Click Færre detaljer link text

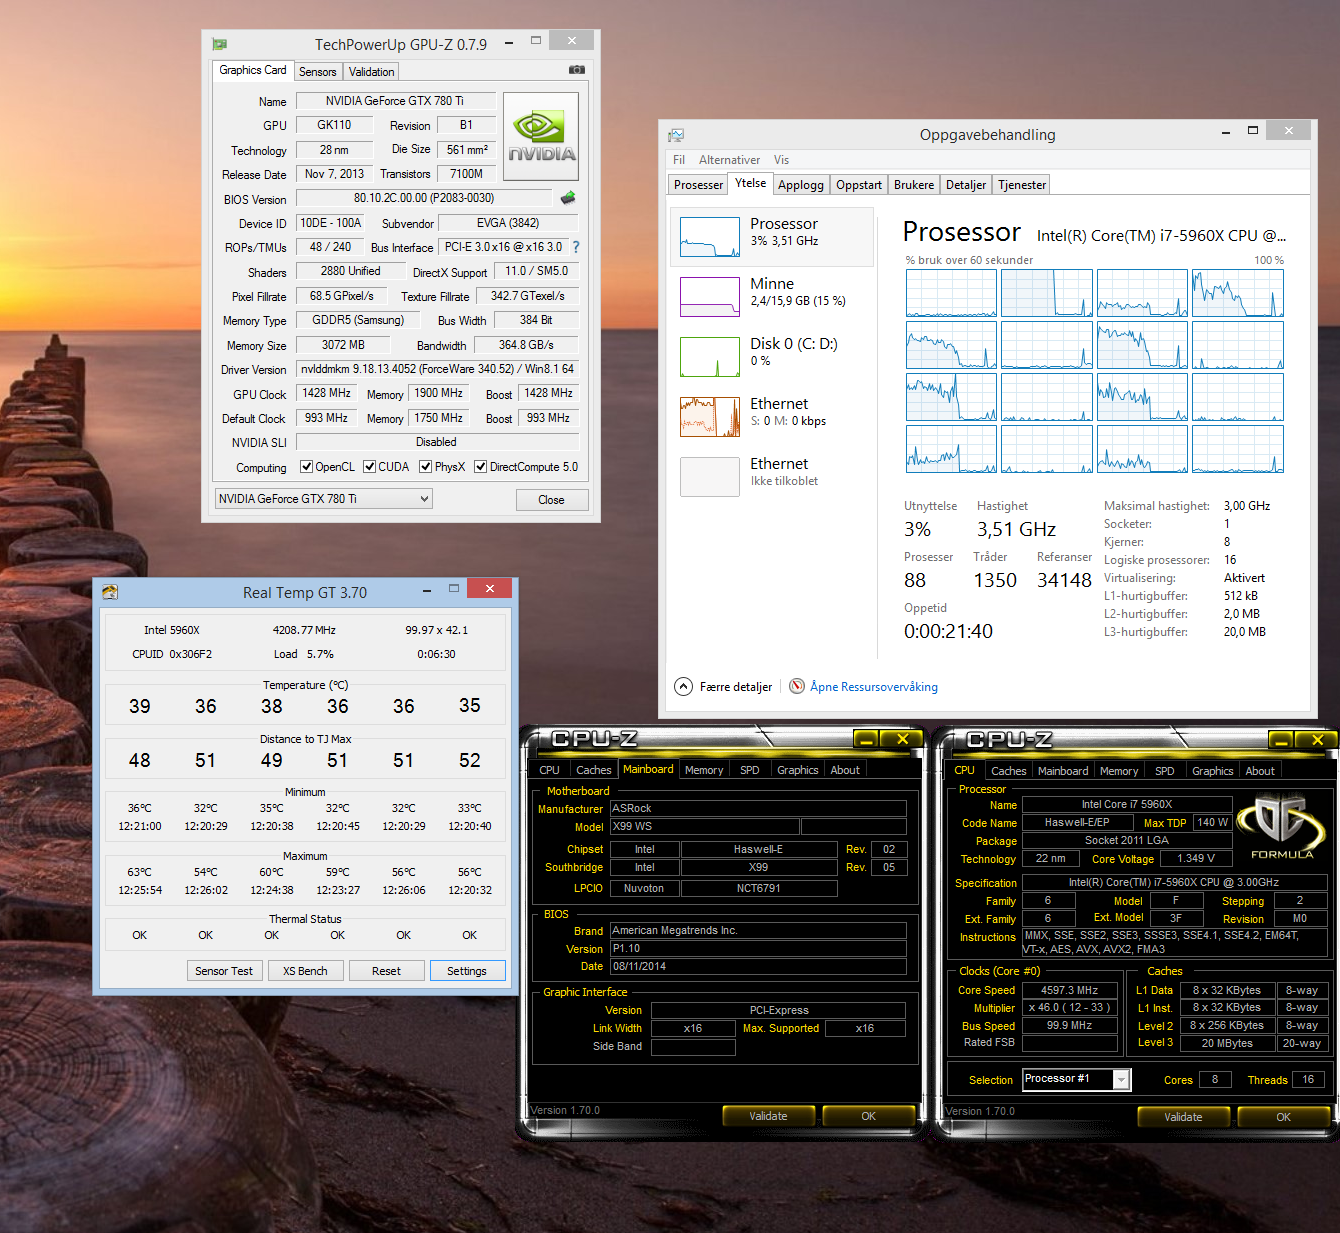(x=736, y=687)
